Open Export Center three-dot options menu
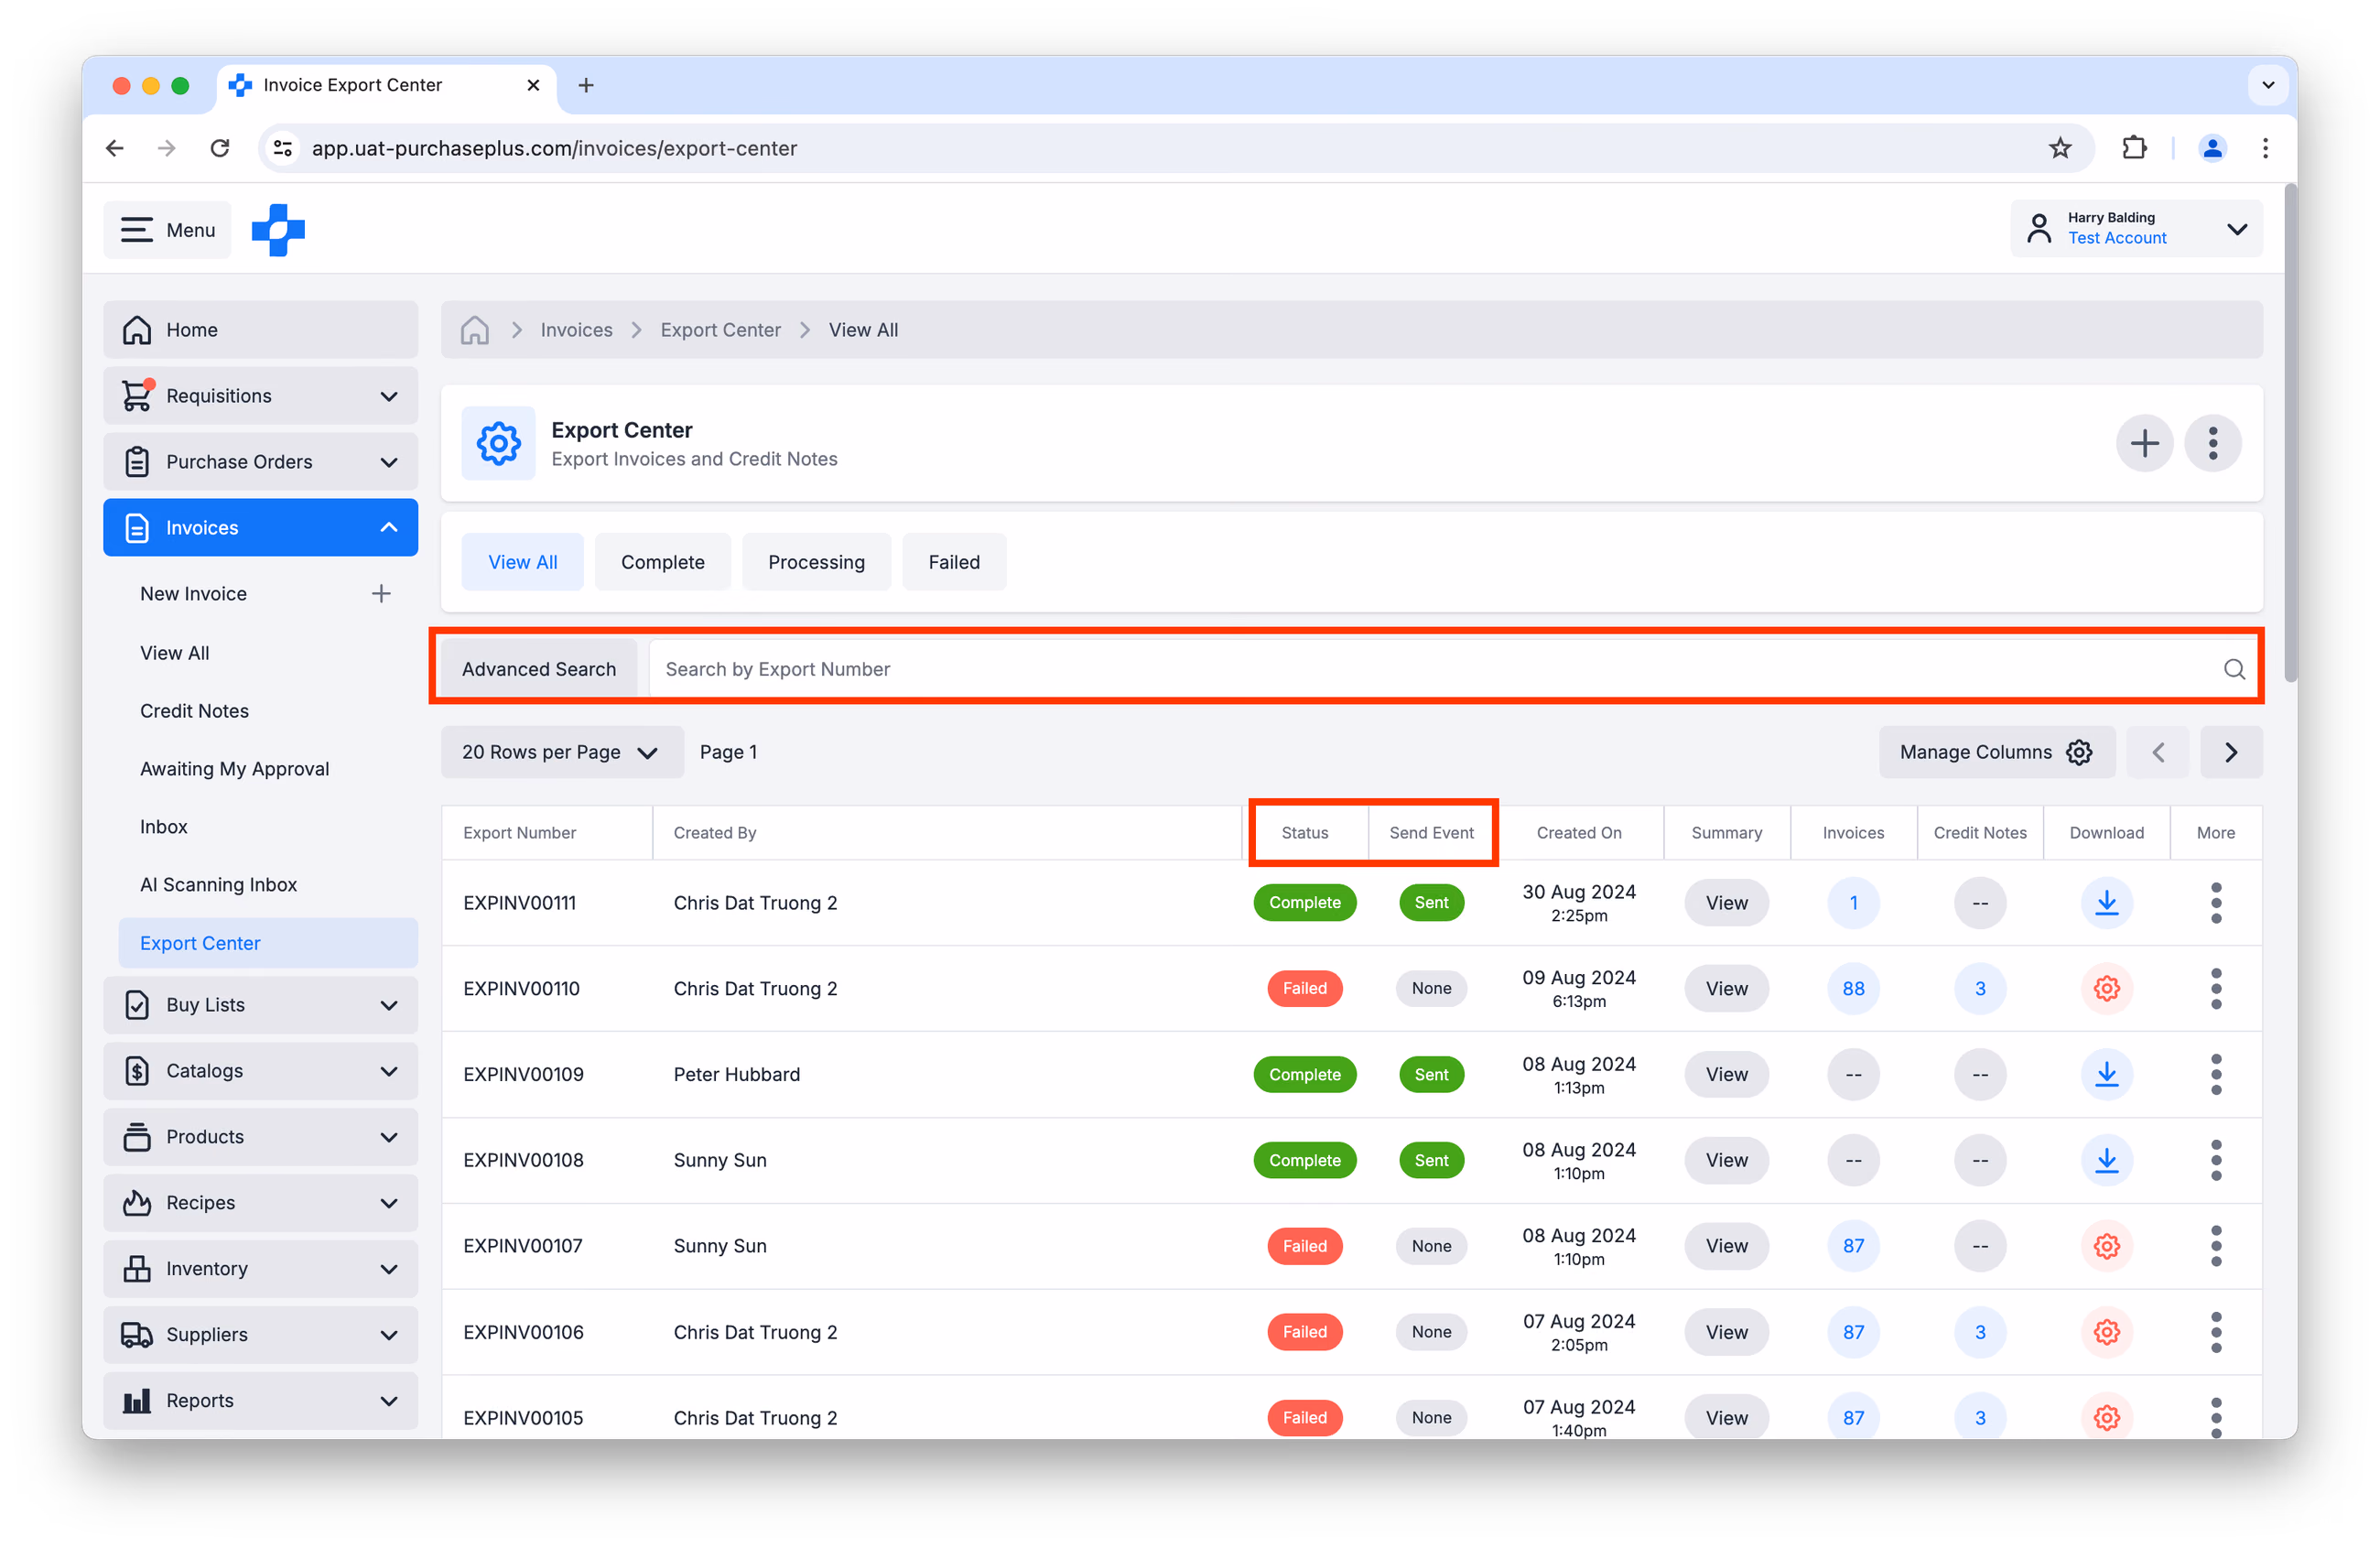The width and height of the screenshot is (2380, 1548). pyautogui.click(x=2212, y=443)
